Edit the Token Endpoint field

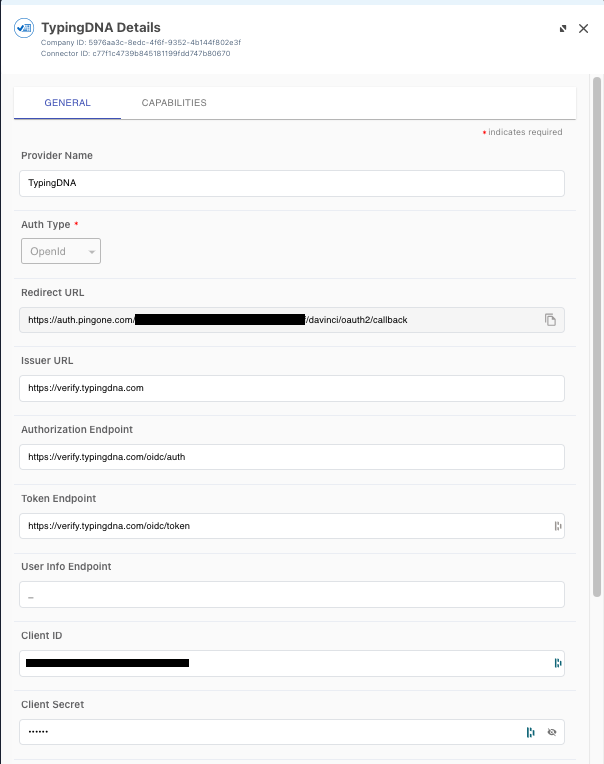click(x=292, y=526)
